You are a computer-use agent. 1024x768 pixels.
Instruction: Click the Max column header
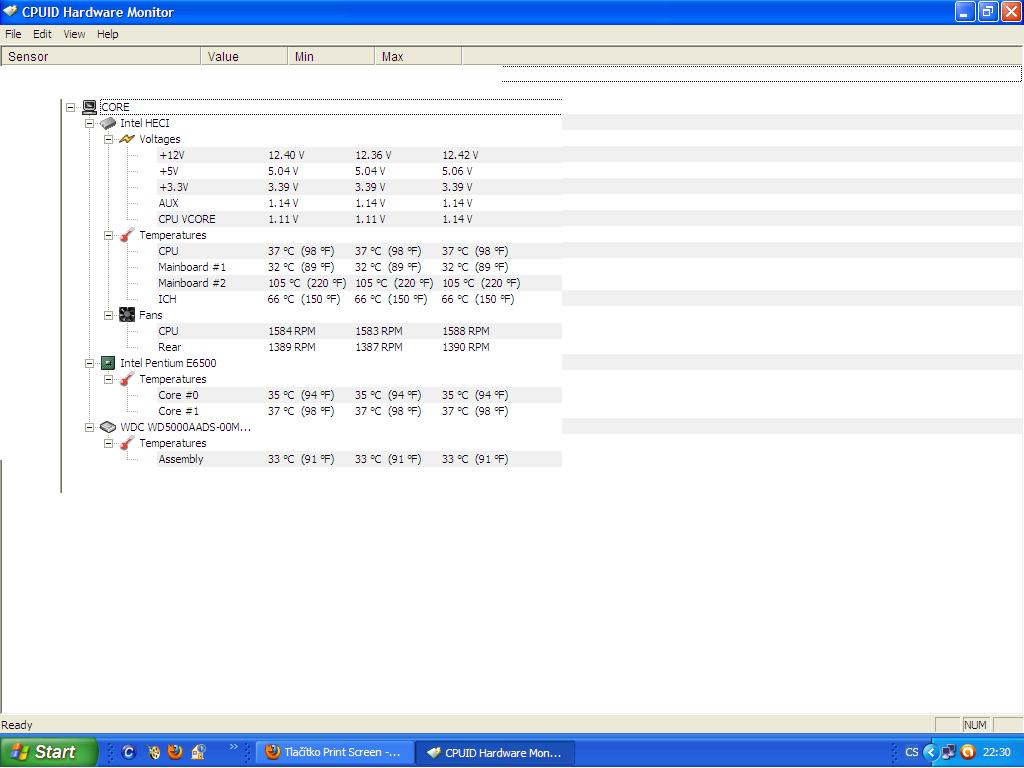418,57
